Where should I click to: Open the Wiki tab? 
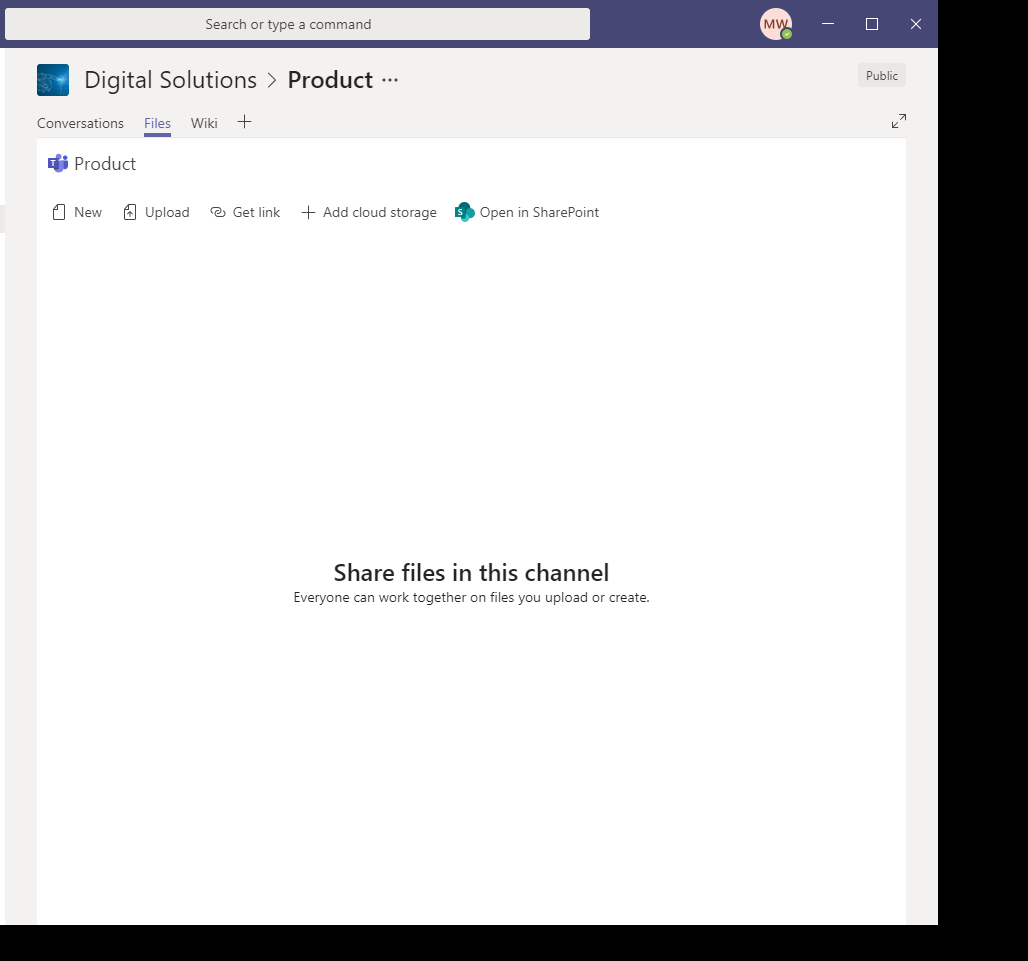[204, 123]
